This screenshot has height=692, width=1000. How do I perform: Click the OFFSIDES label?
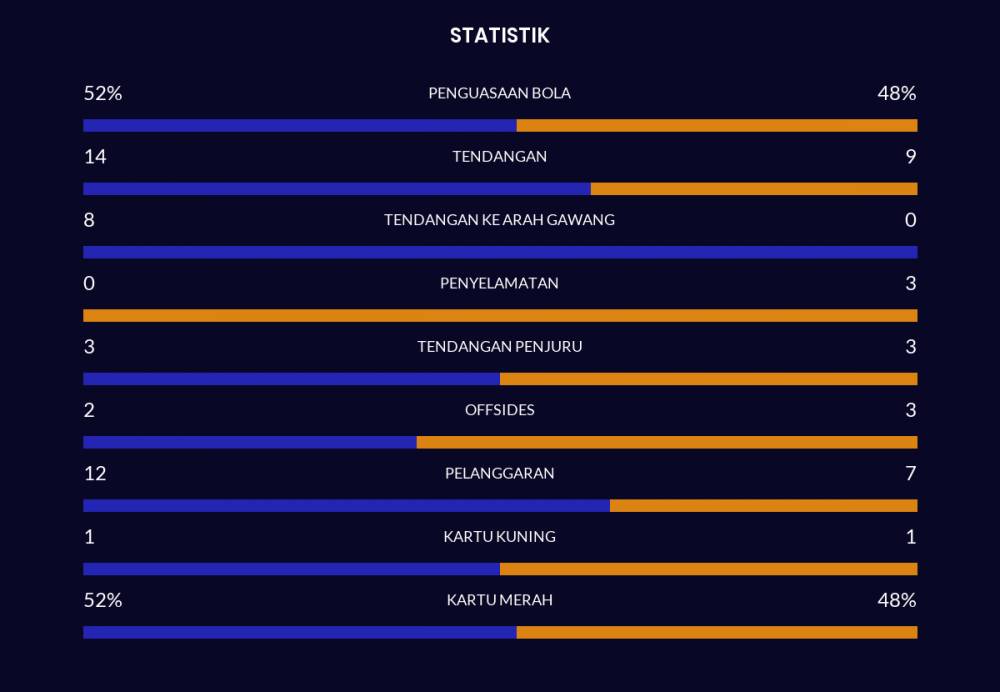499,410
